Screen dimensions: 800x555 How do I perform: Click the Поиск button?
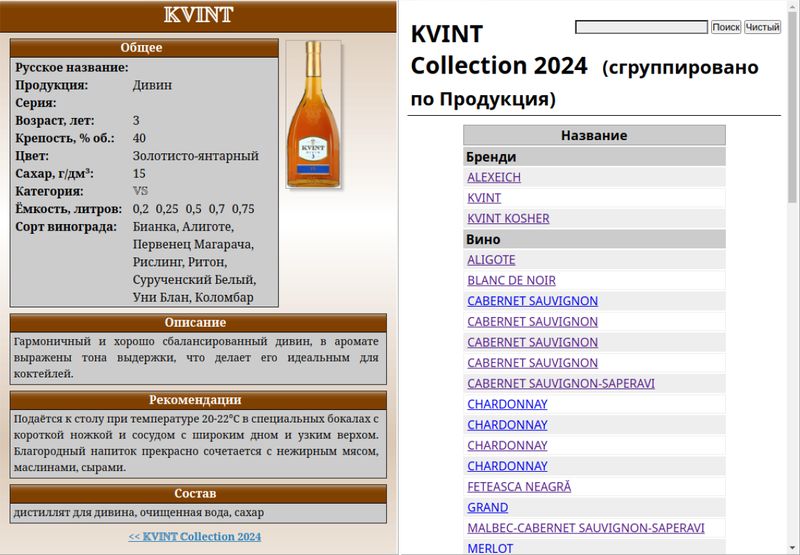(x=726, y=27)
